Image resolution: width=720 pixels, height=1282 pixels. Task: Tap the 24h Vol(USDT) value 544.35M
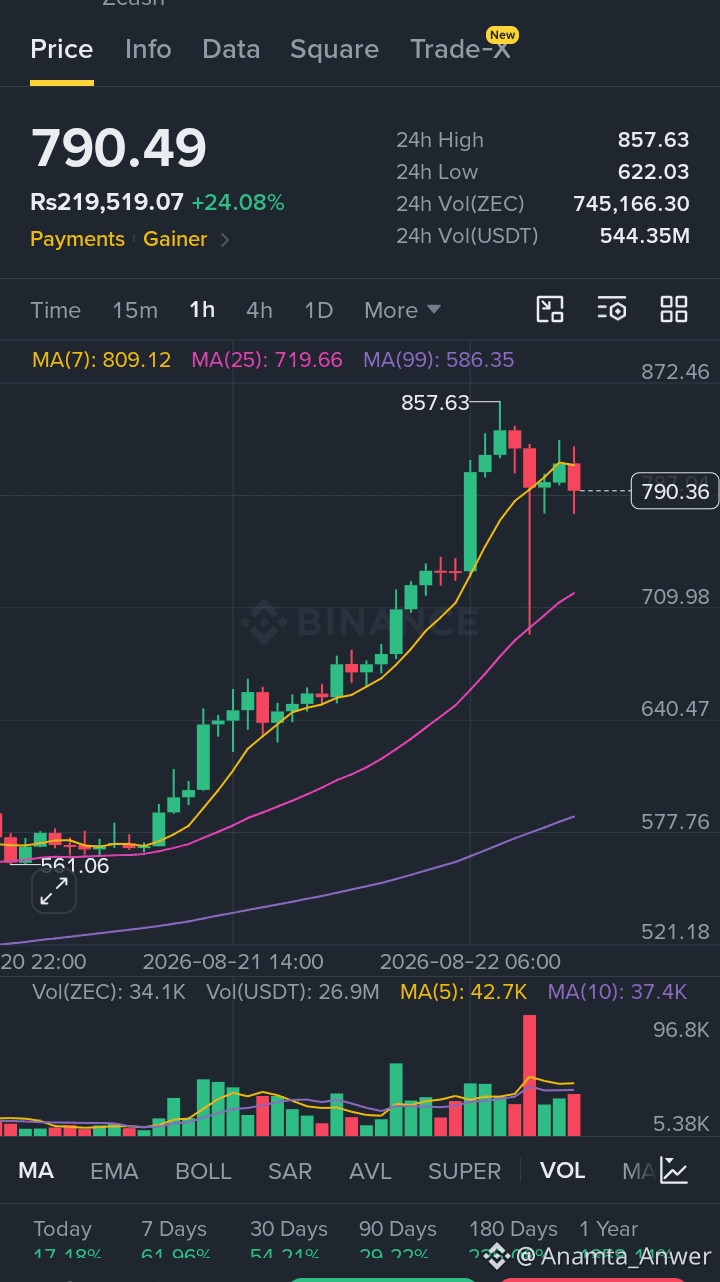coord(645,236)
